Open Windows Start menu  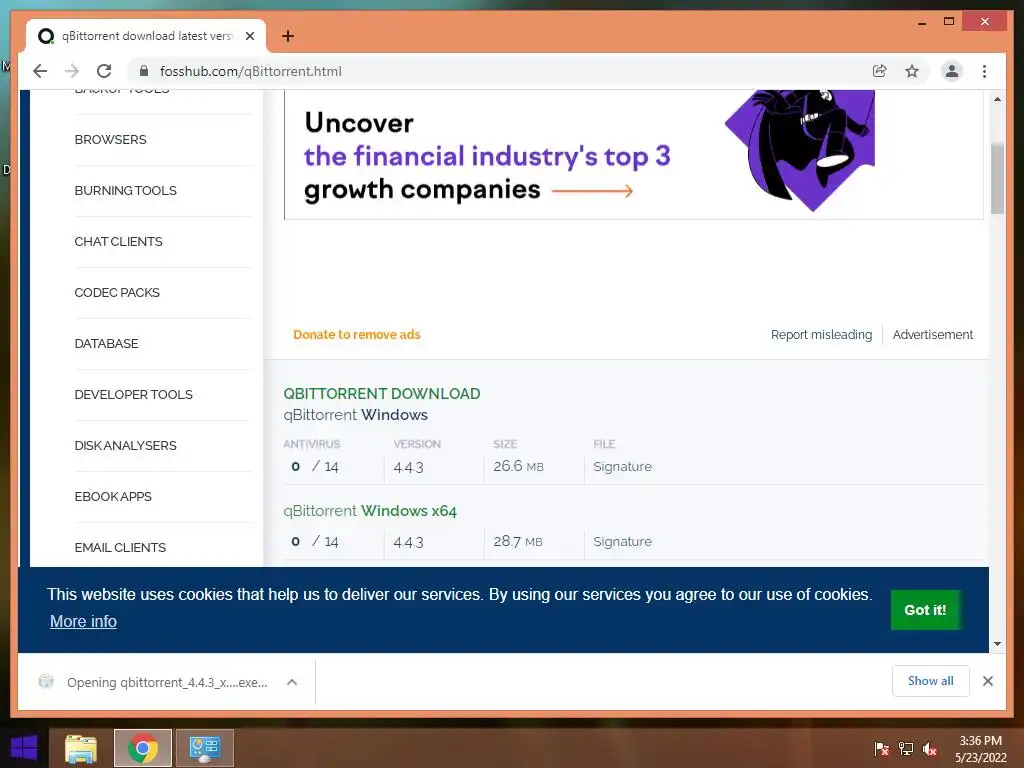[24, 748]
